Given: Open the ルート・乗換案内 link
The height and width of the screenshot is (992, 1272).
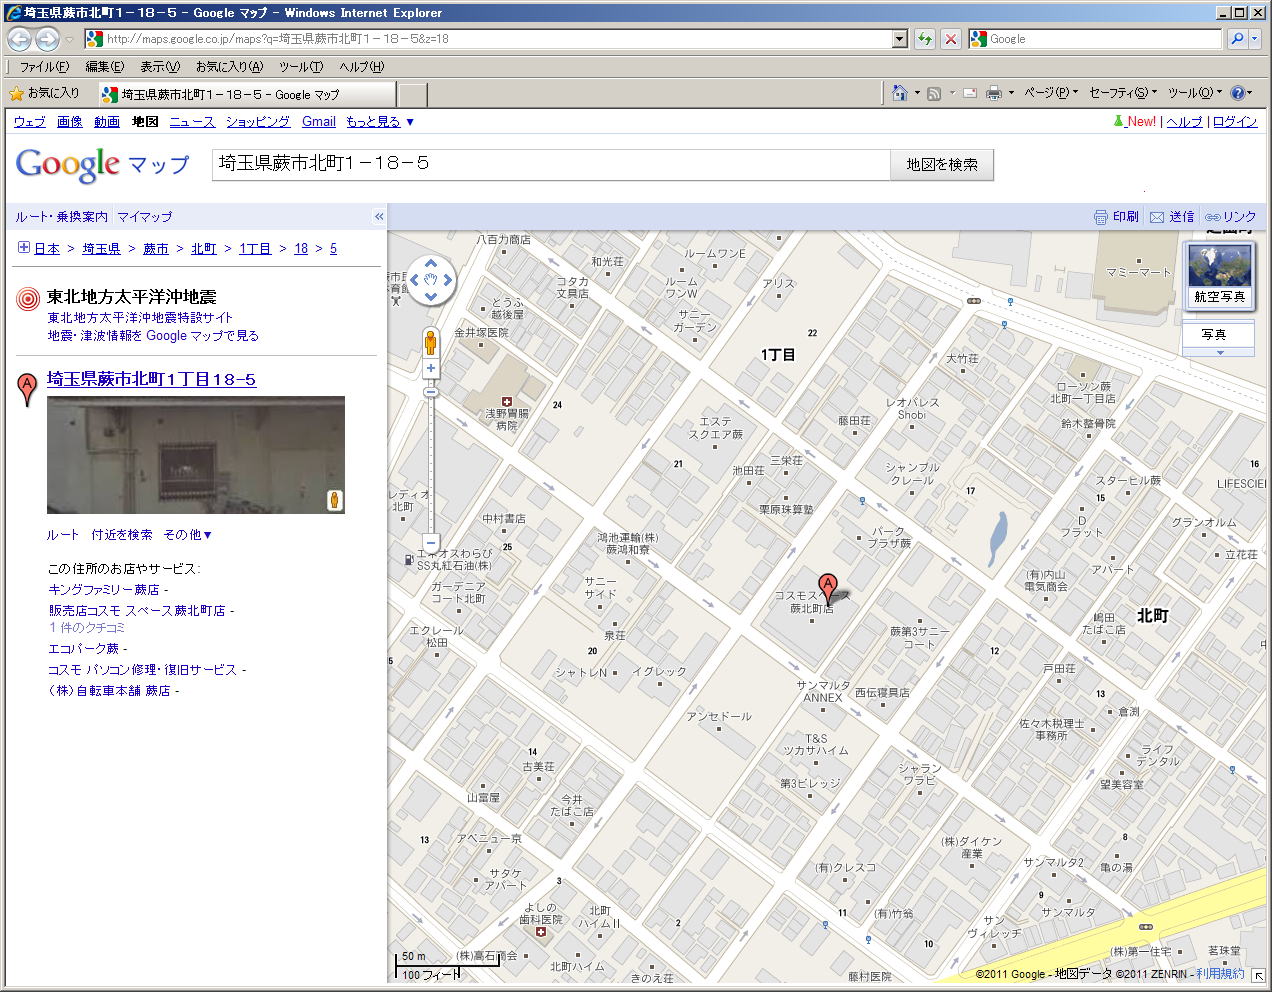Looking at the screenshot, I should tap(62, 217).
